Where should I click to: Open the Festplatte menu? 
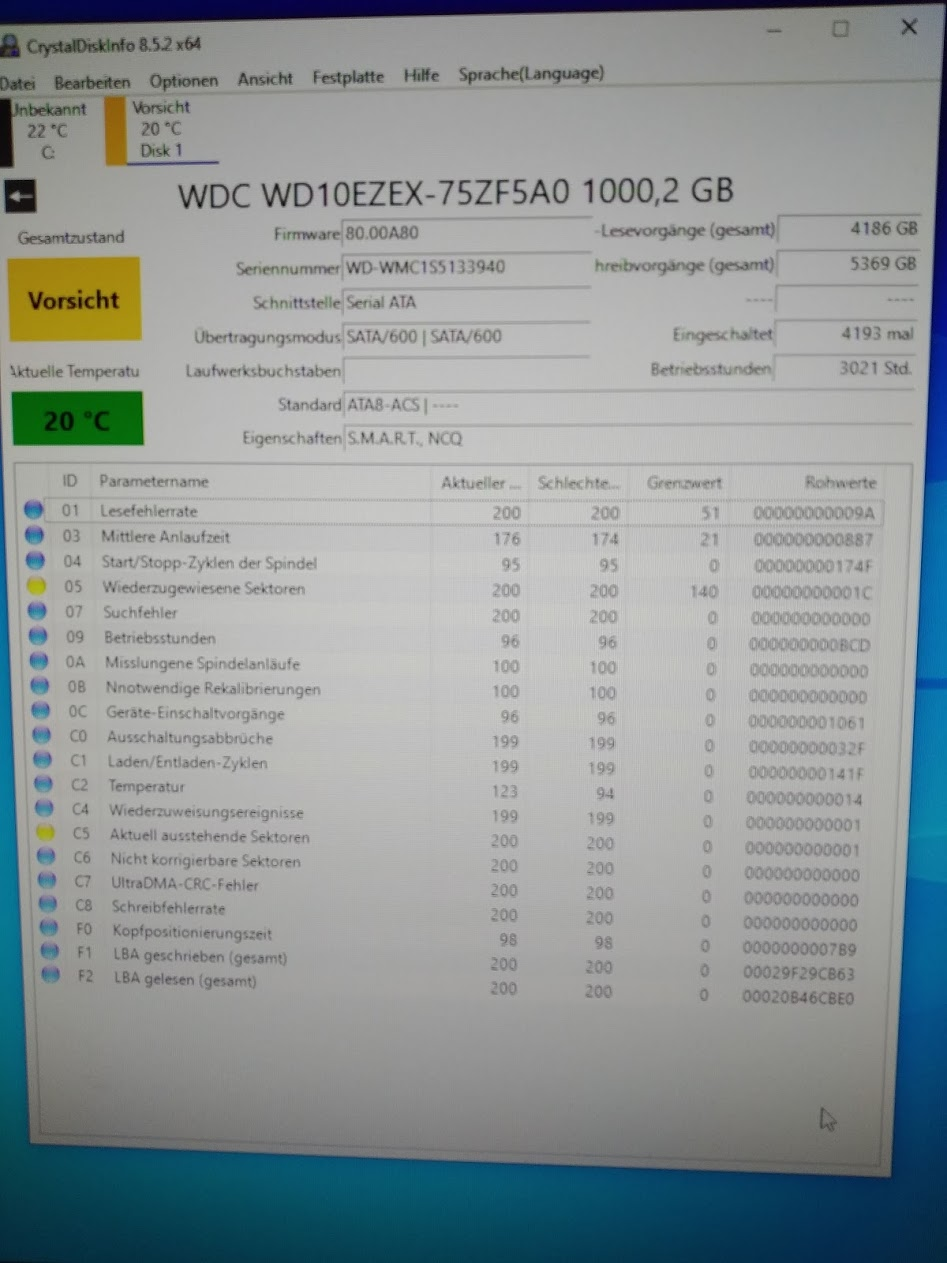tap(347, 76)
